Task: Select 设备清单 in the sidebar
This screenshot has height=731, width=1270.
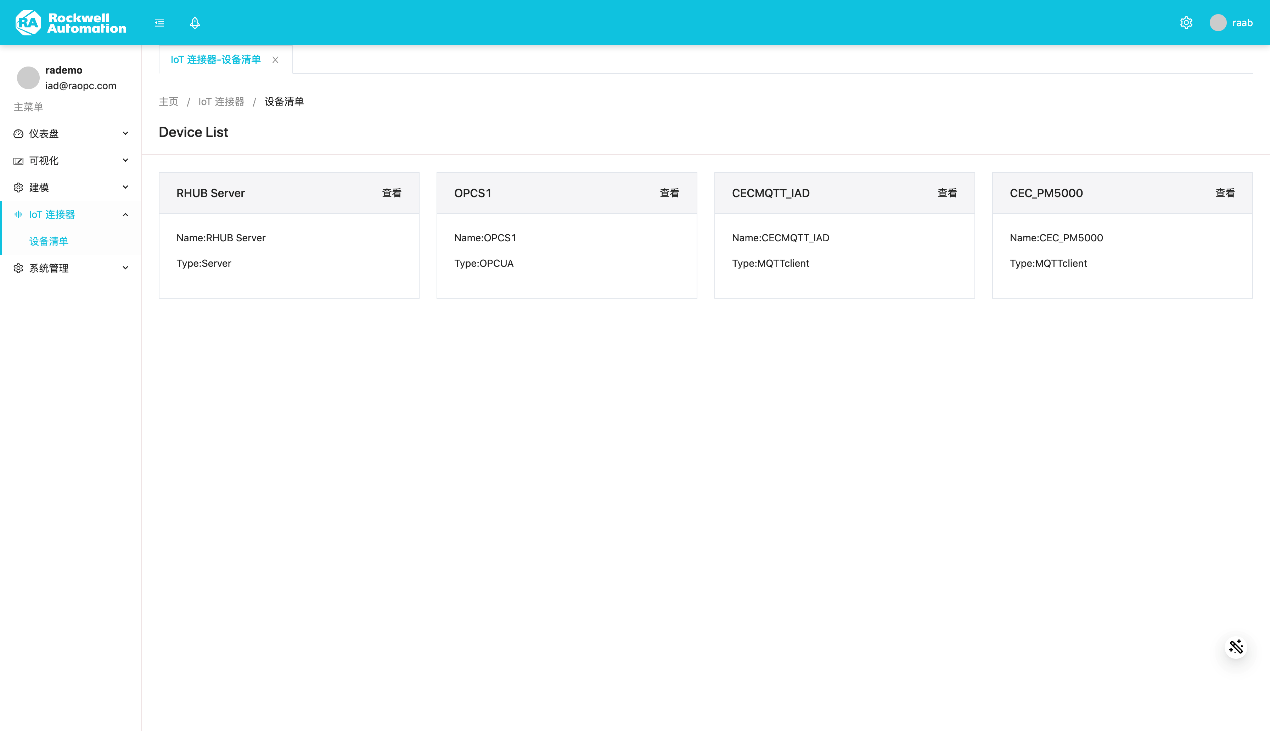Action: tap(49, 241)
